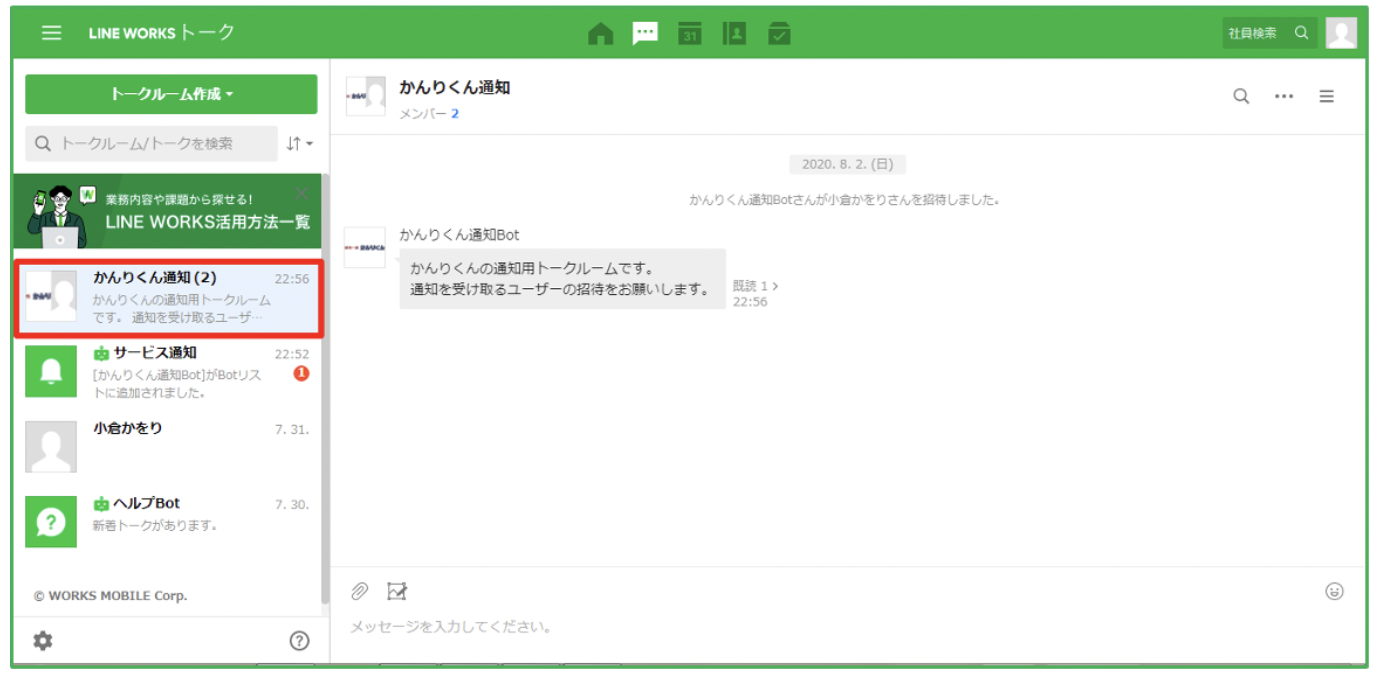Screen dimensions: 1392x674
Task: Open the room menu icon in chat header
Action: point(1327,96)
